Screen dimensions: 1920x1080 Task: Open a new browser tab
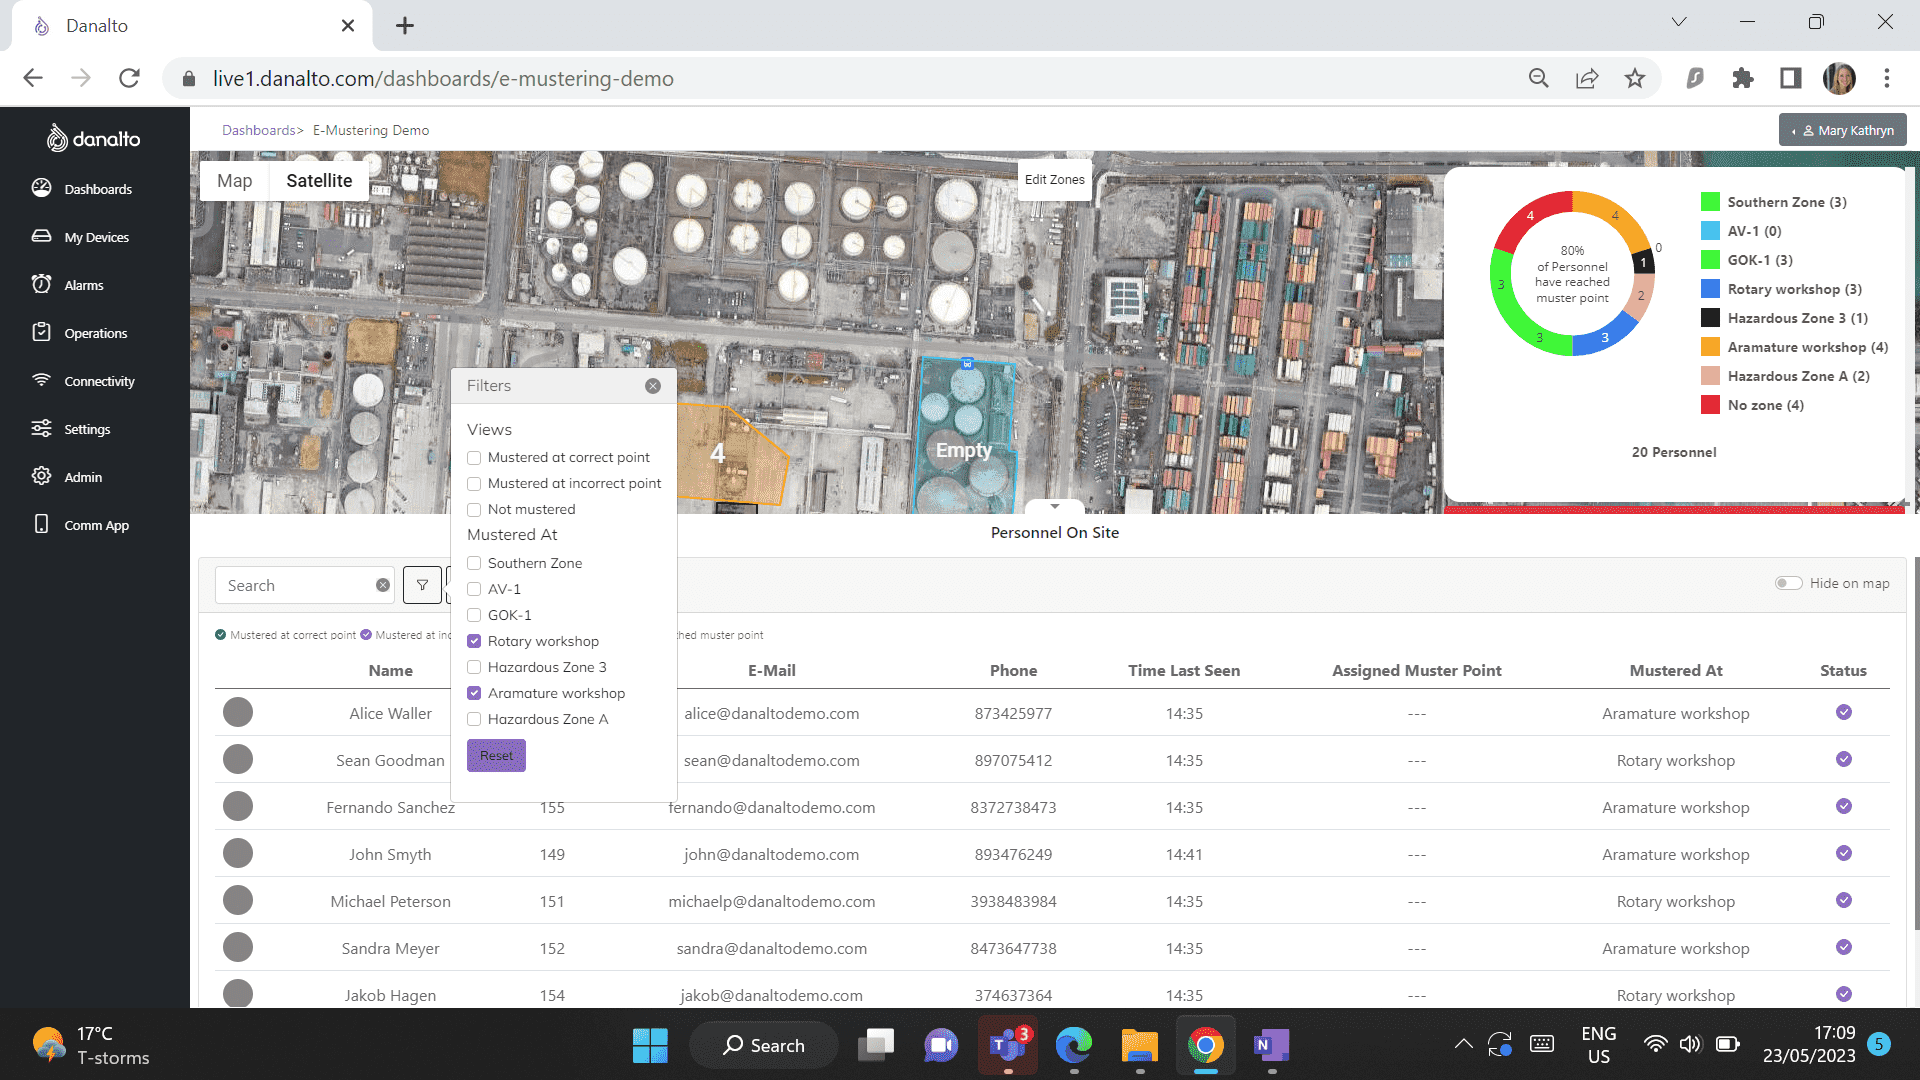click(x=404, y=26)
